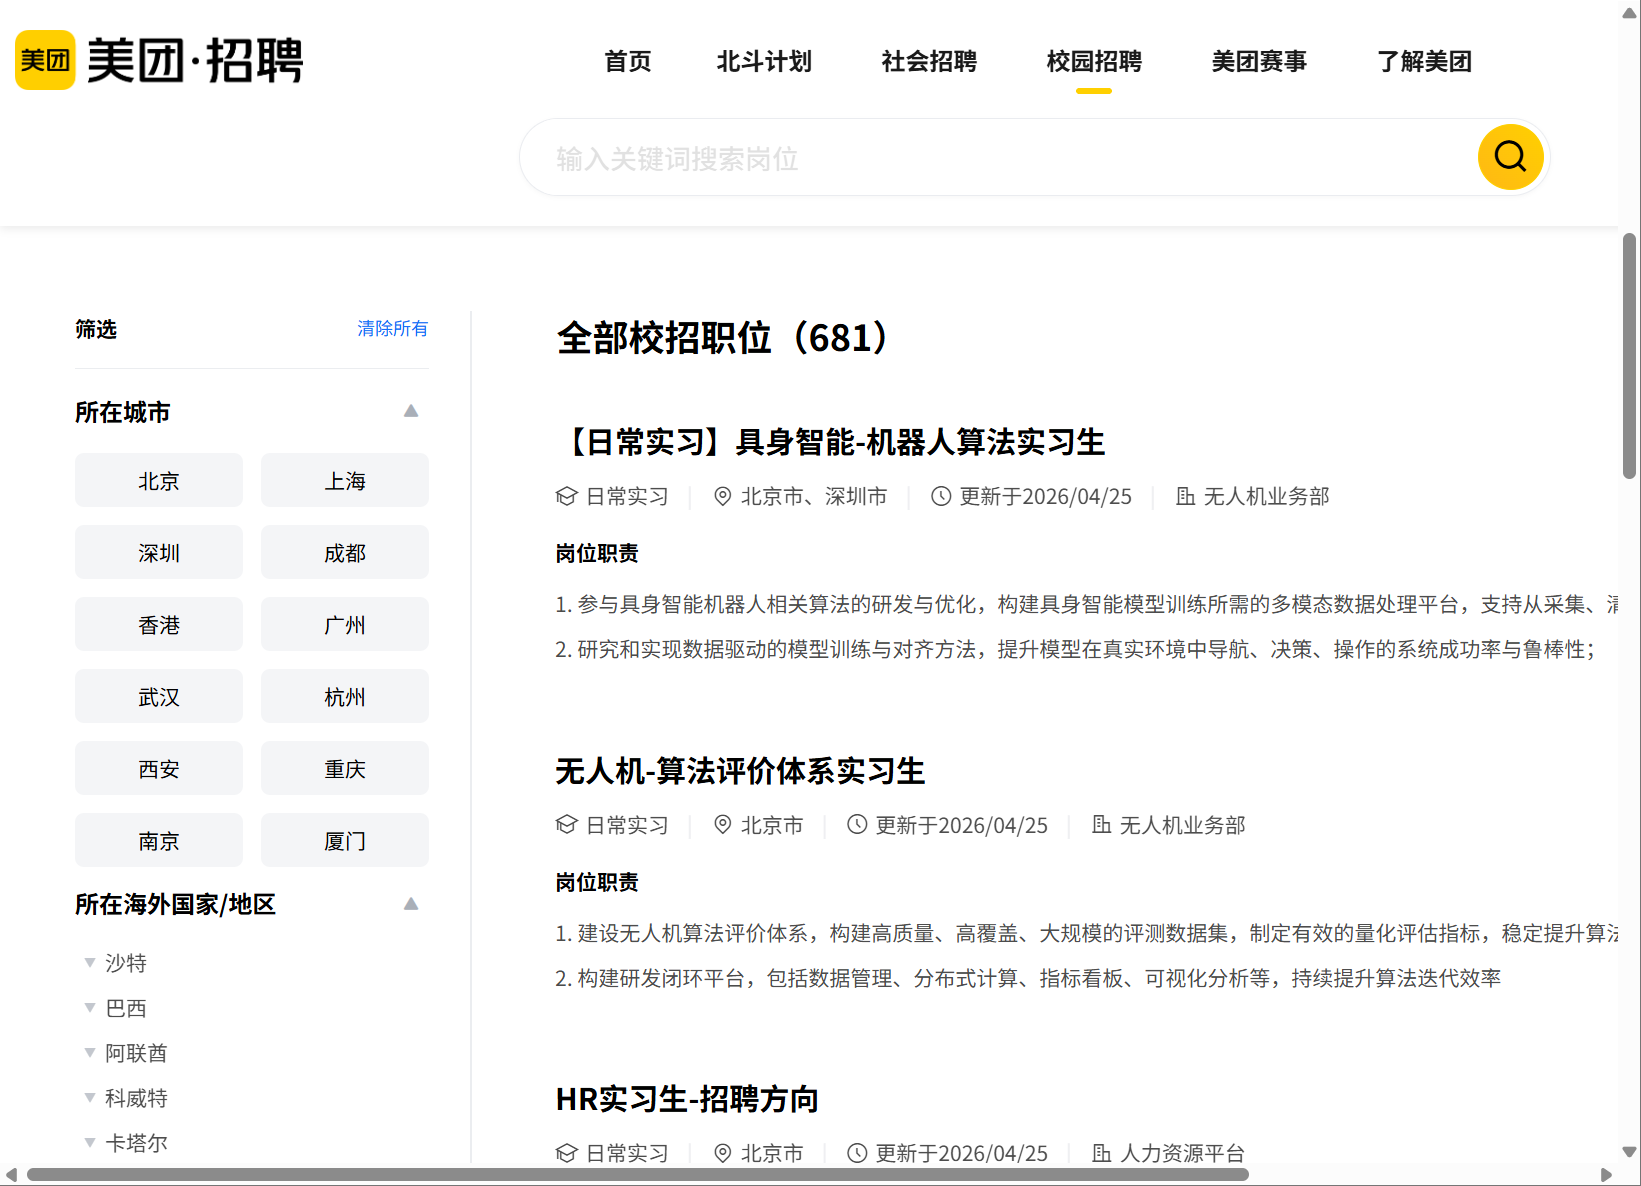1641x1186 pixels.
Task: Click building icon beside 无人机业务部 in first job
Action: coord(1185,496)
